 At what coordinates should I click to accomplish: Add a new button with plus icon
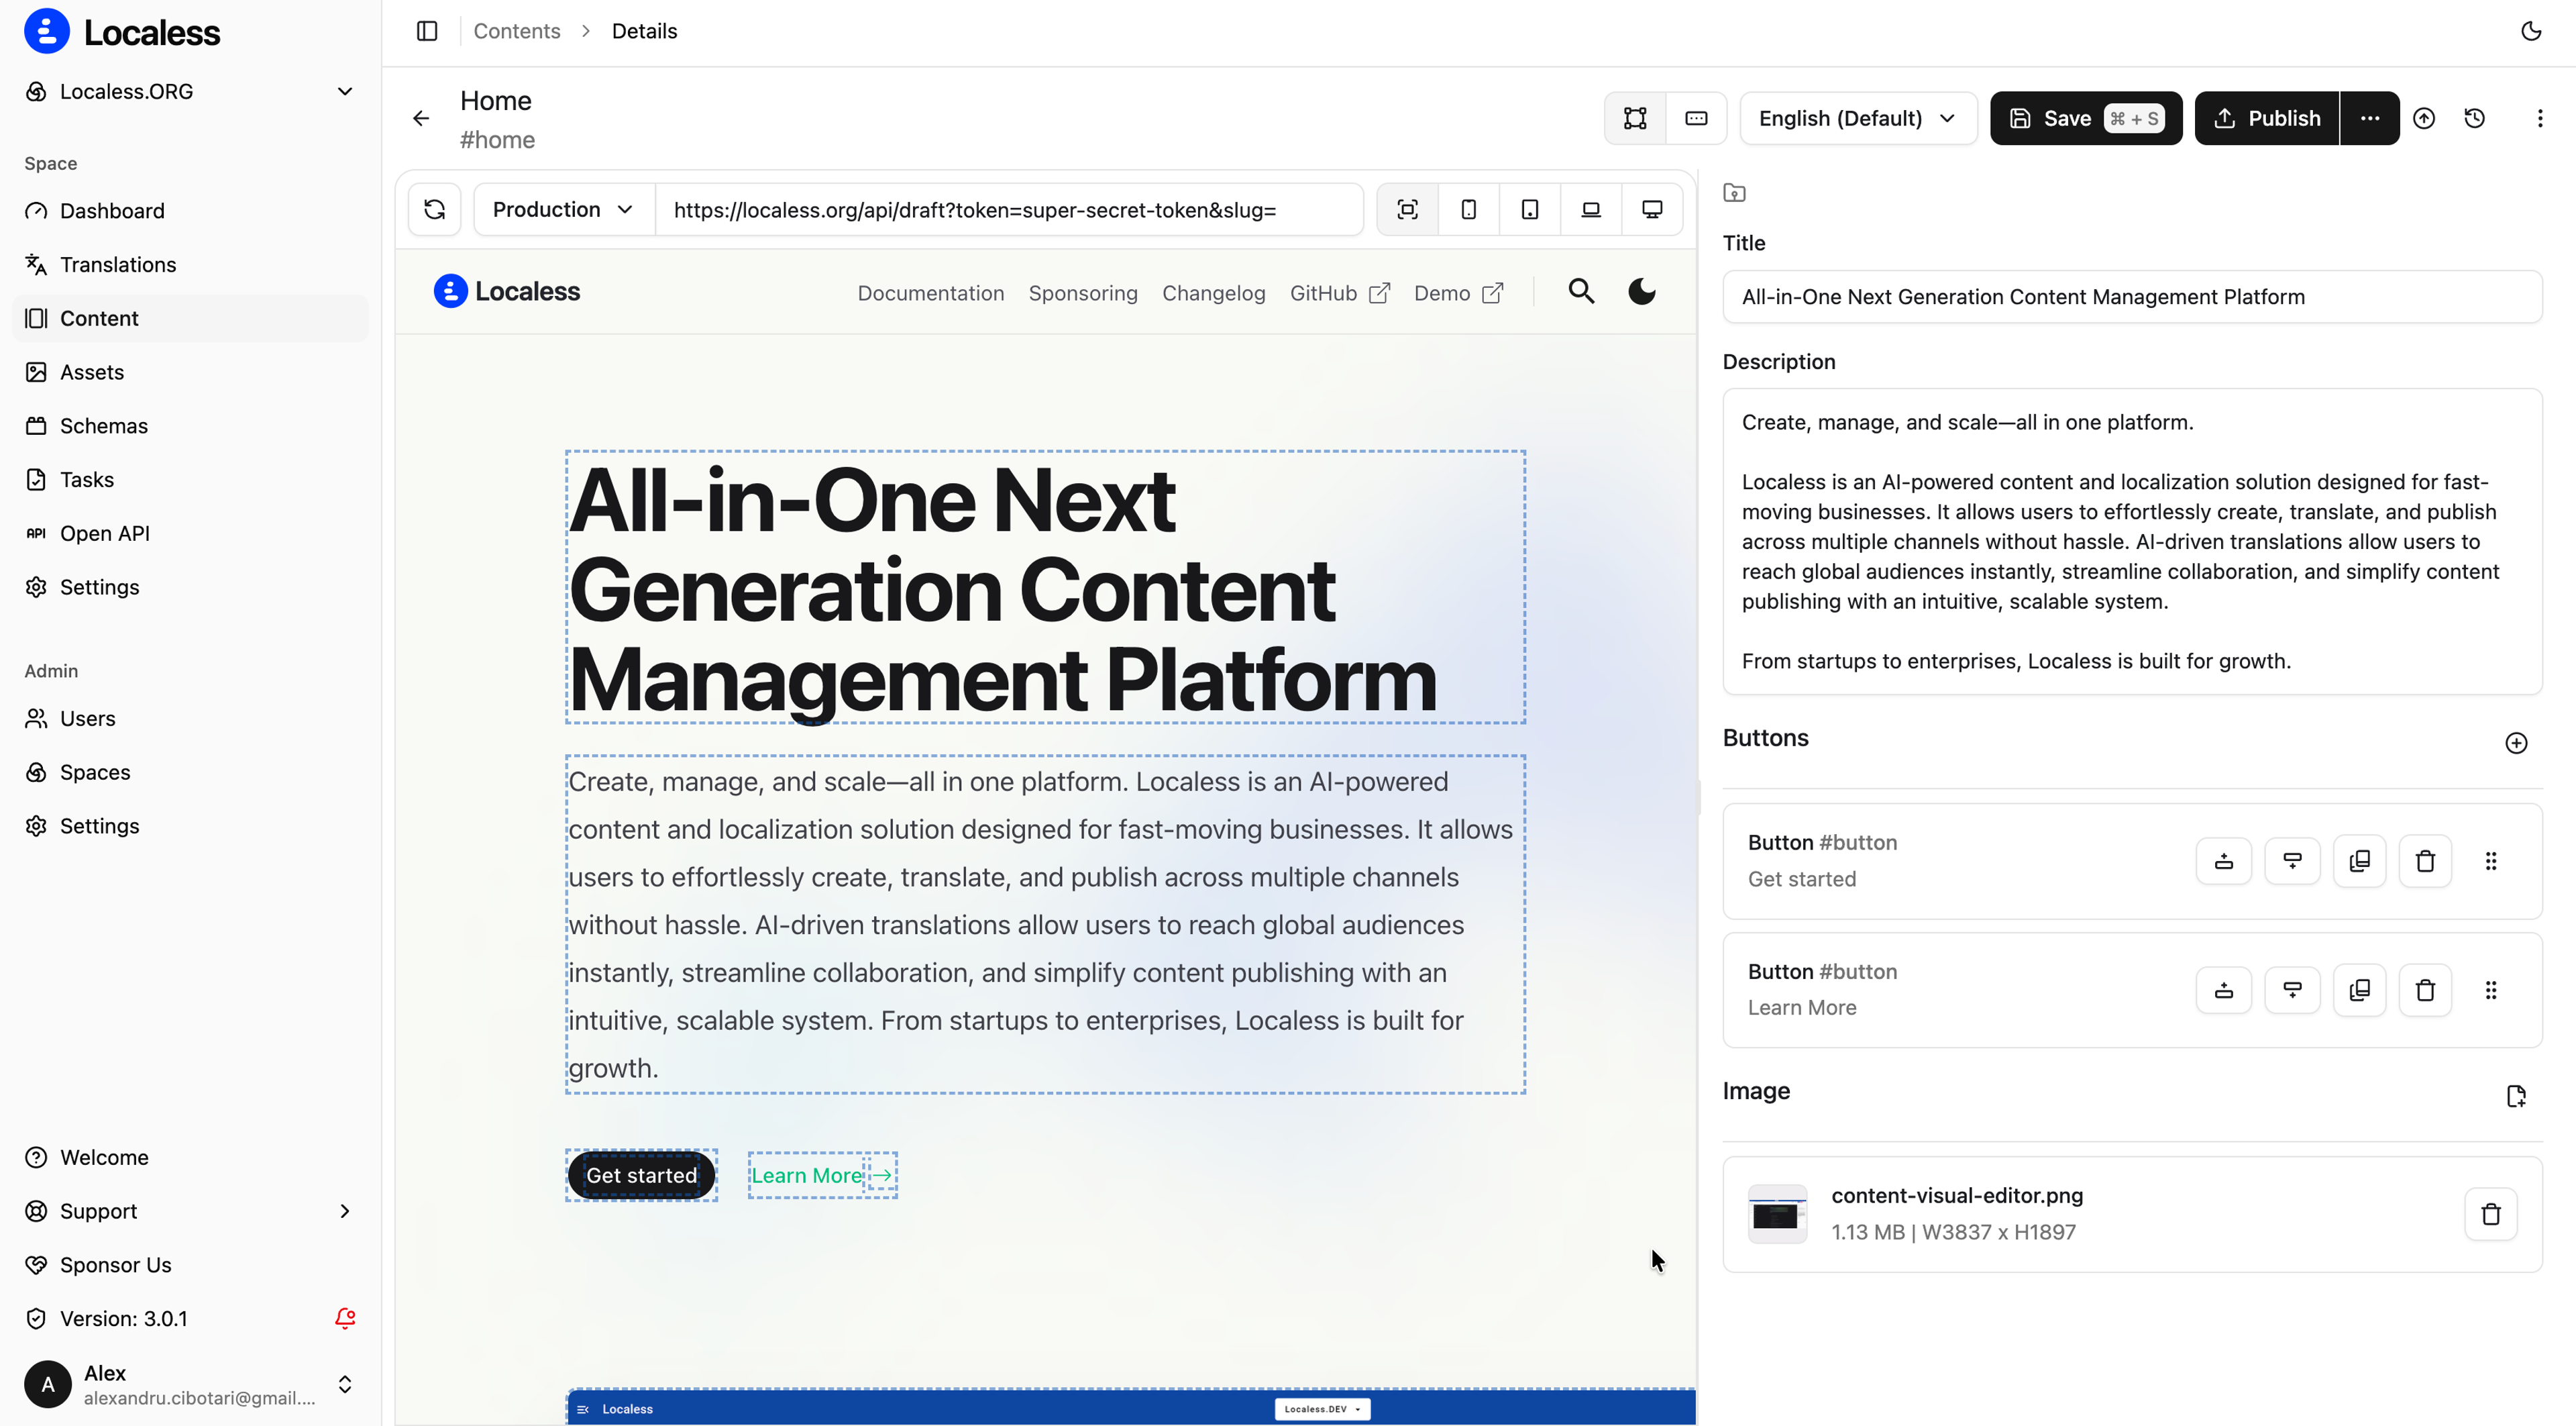tap(2516, 743)
